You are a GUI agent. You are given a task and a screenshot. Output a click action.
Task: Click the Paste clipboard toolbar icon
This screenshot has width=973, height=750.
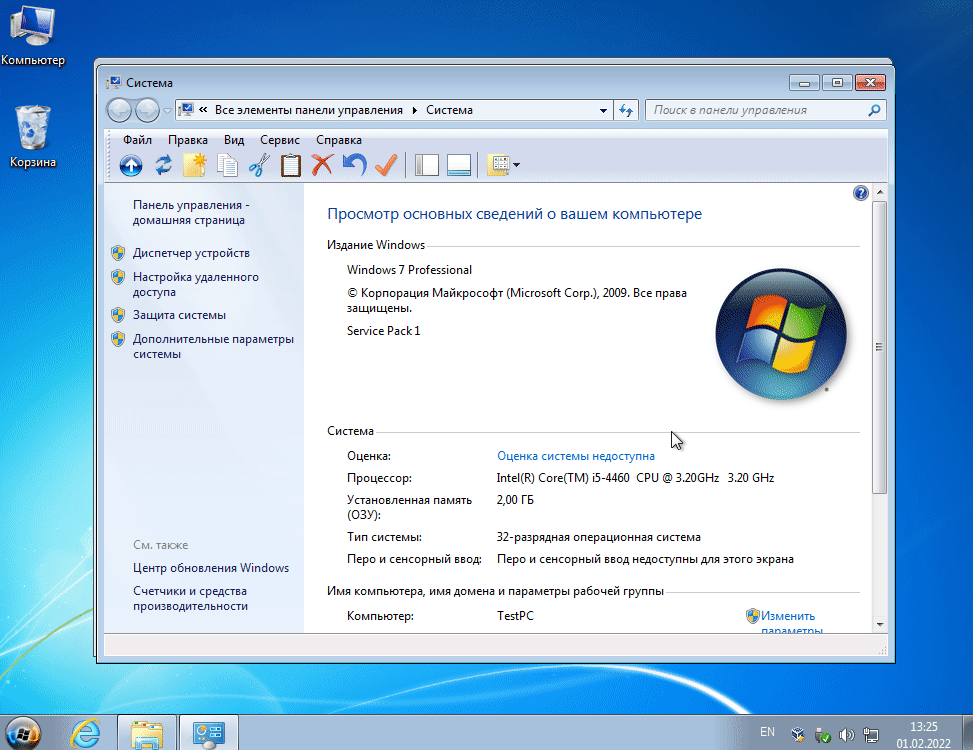[x=290, y=165]
